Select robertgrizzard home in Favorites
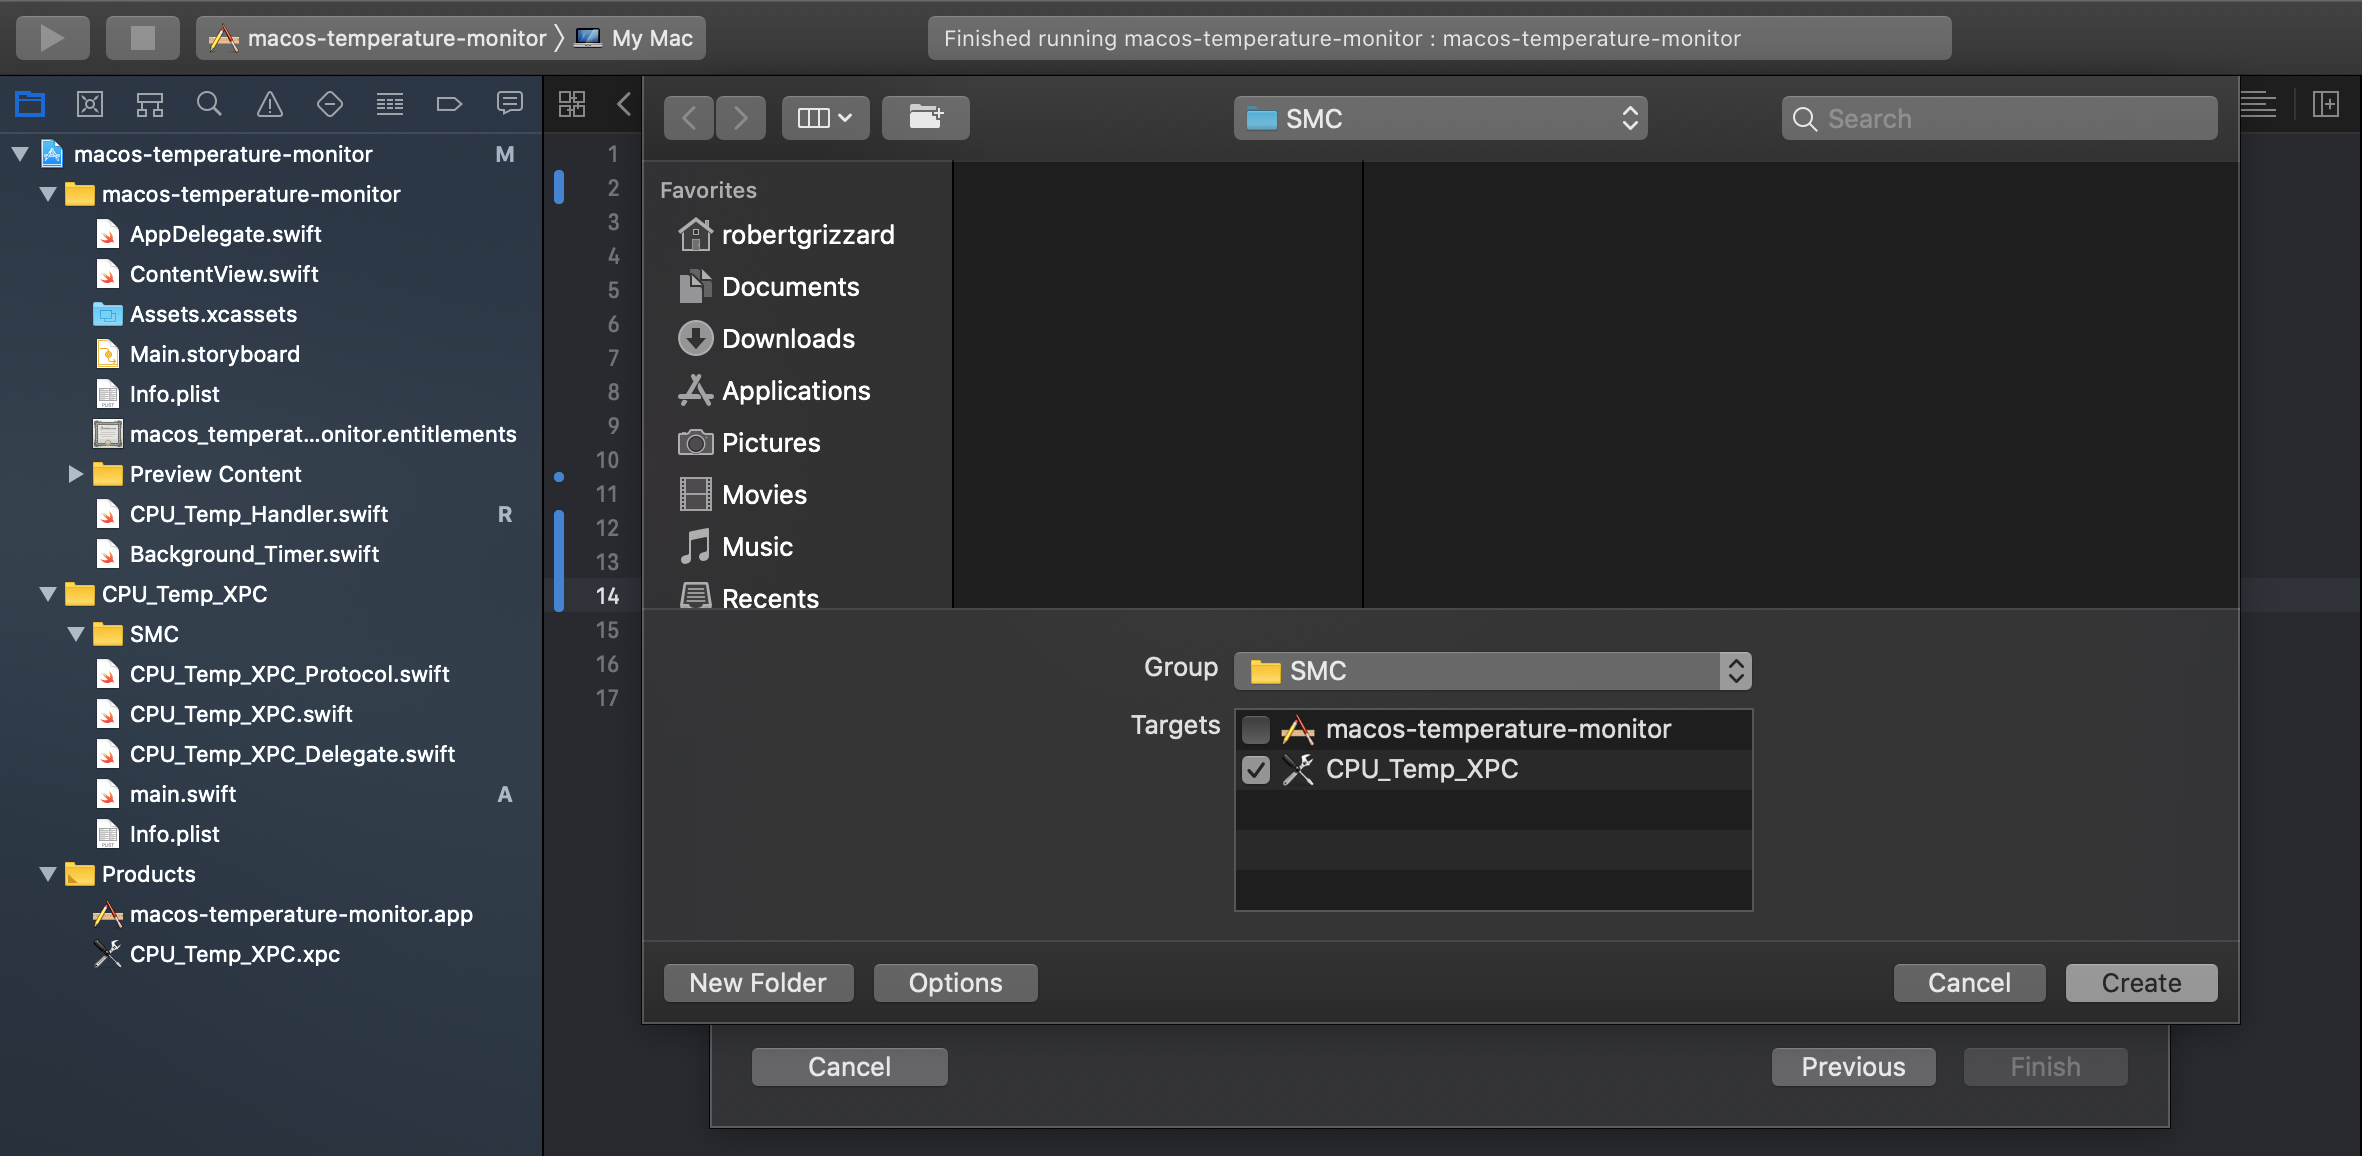The width and height of the screenshot is (2362, 1156). coord(787,235)
